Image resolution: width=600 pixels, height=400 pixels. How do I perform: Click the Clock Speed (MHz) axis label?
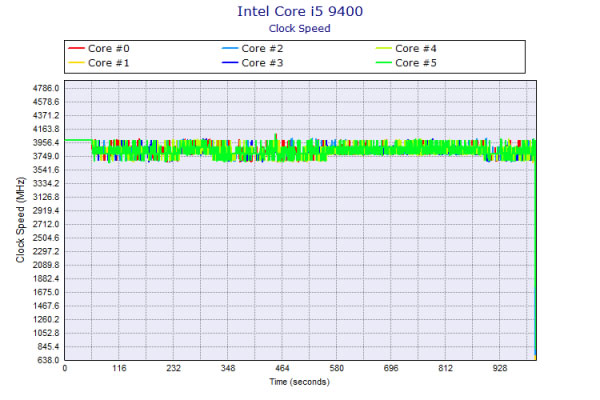click(x=20, y=220)
